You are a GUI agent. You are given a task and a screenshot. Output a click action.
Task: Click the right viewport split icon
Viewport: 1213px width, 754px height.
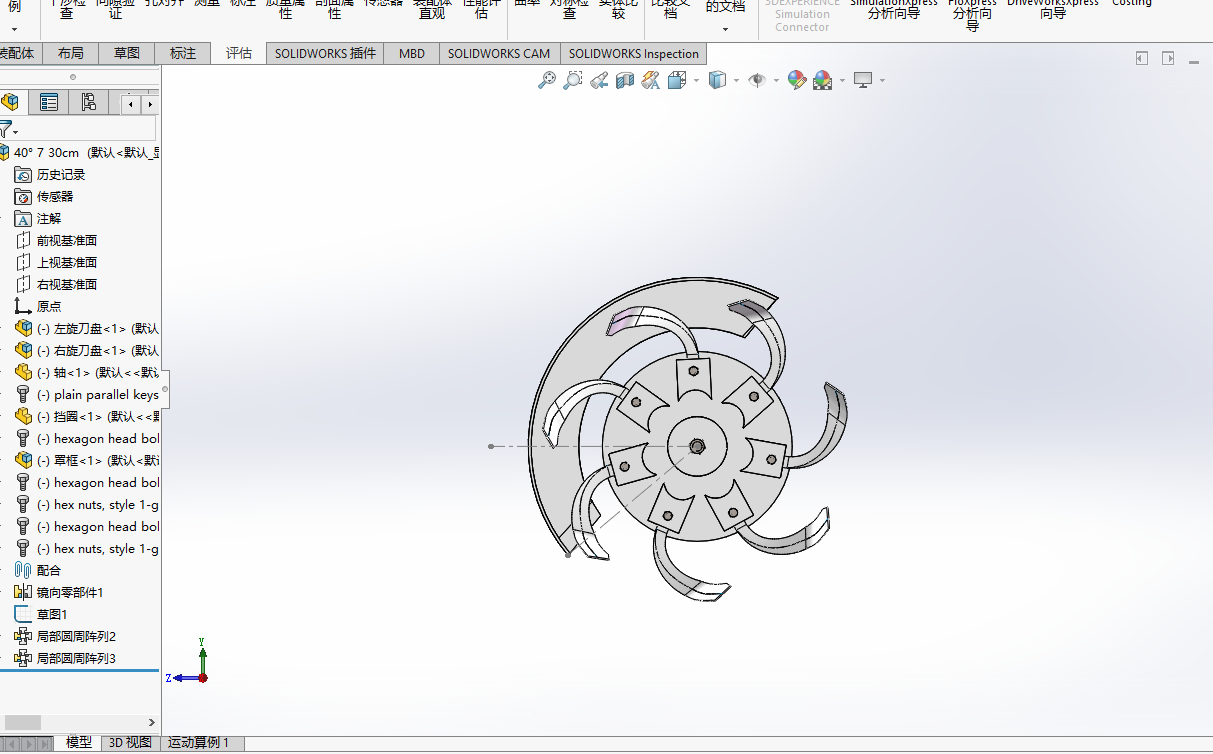1167,59
